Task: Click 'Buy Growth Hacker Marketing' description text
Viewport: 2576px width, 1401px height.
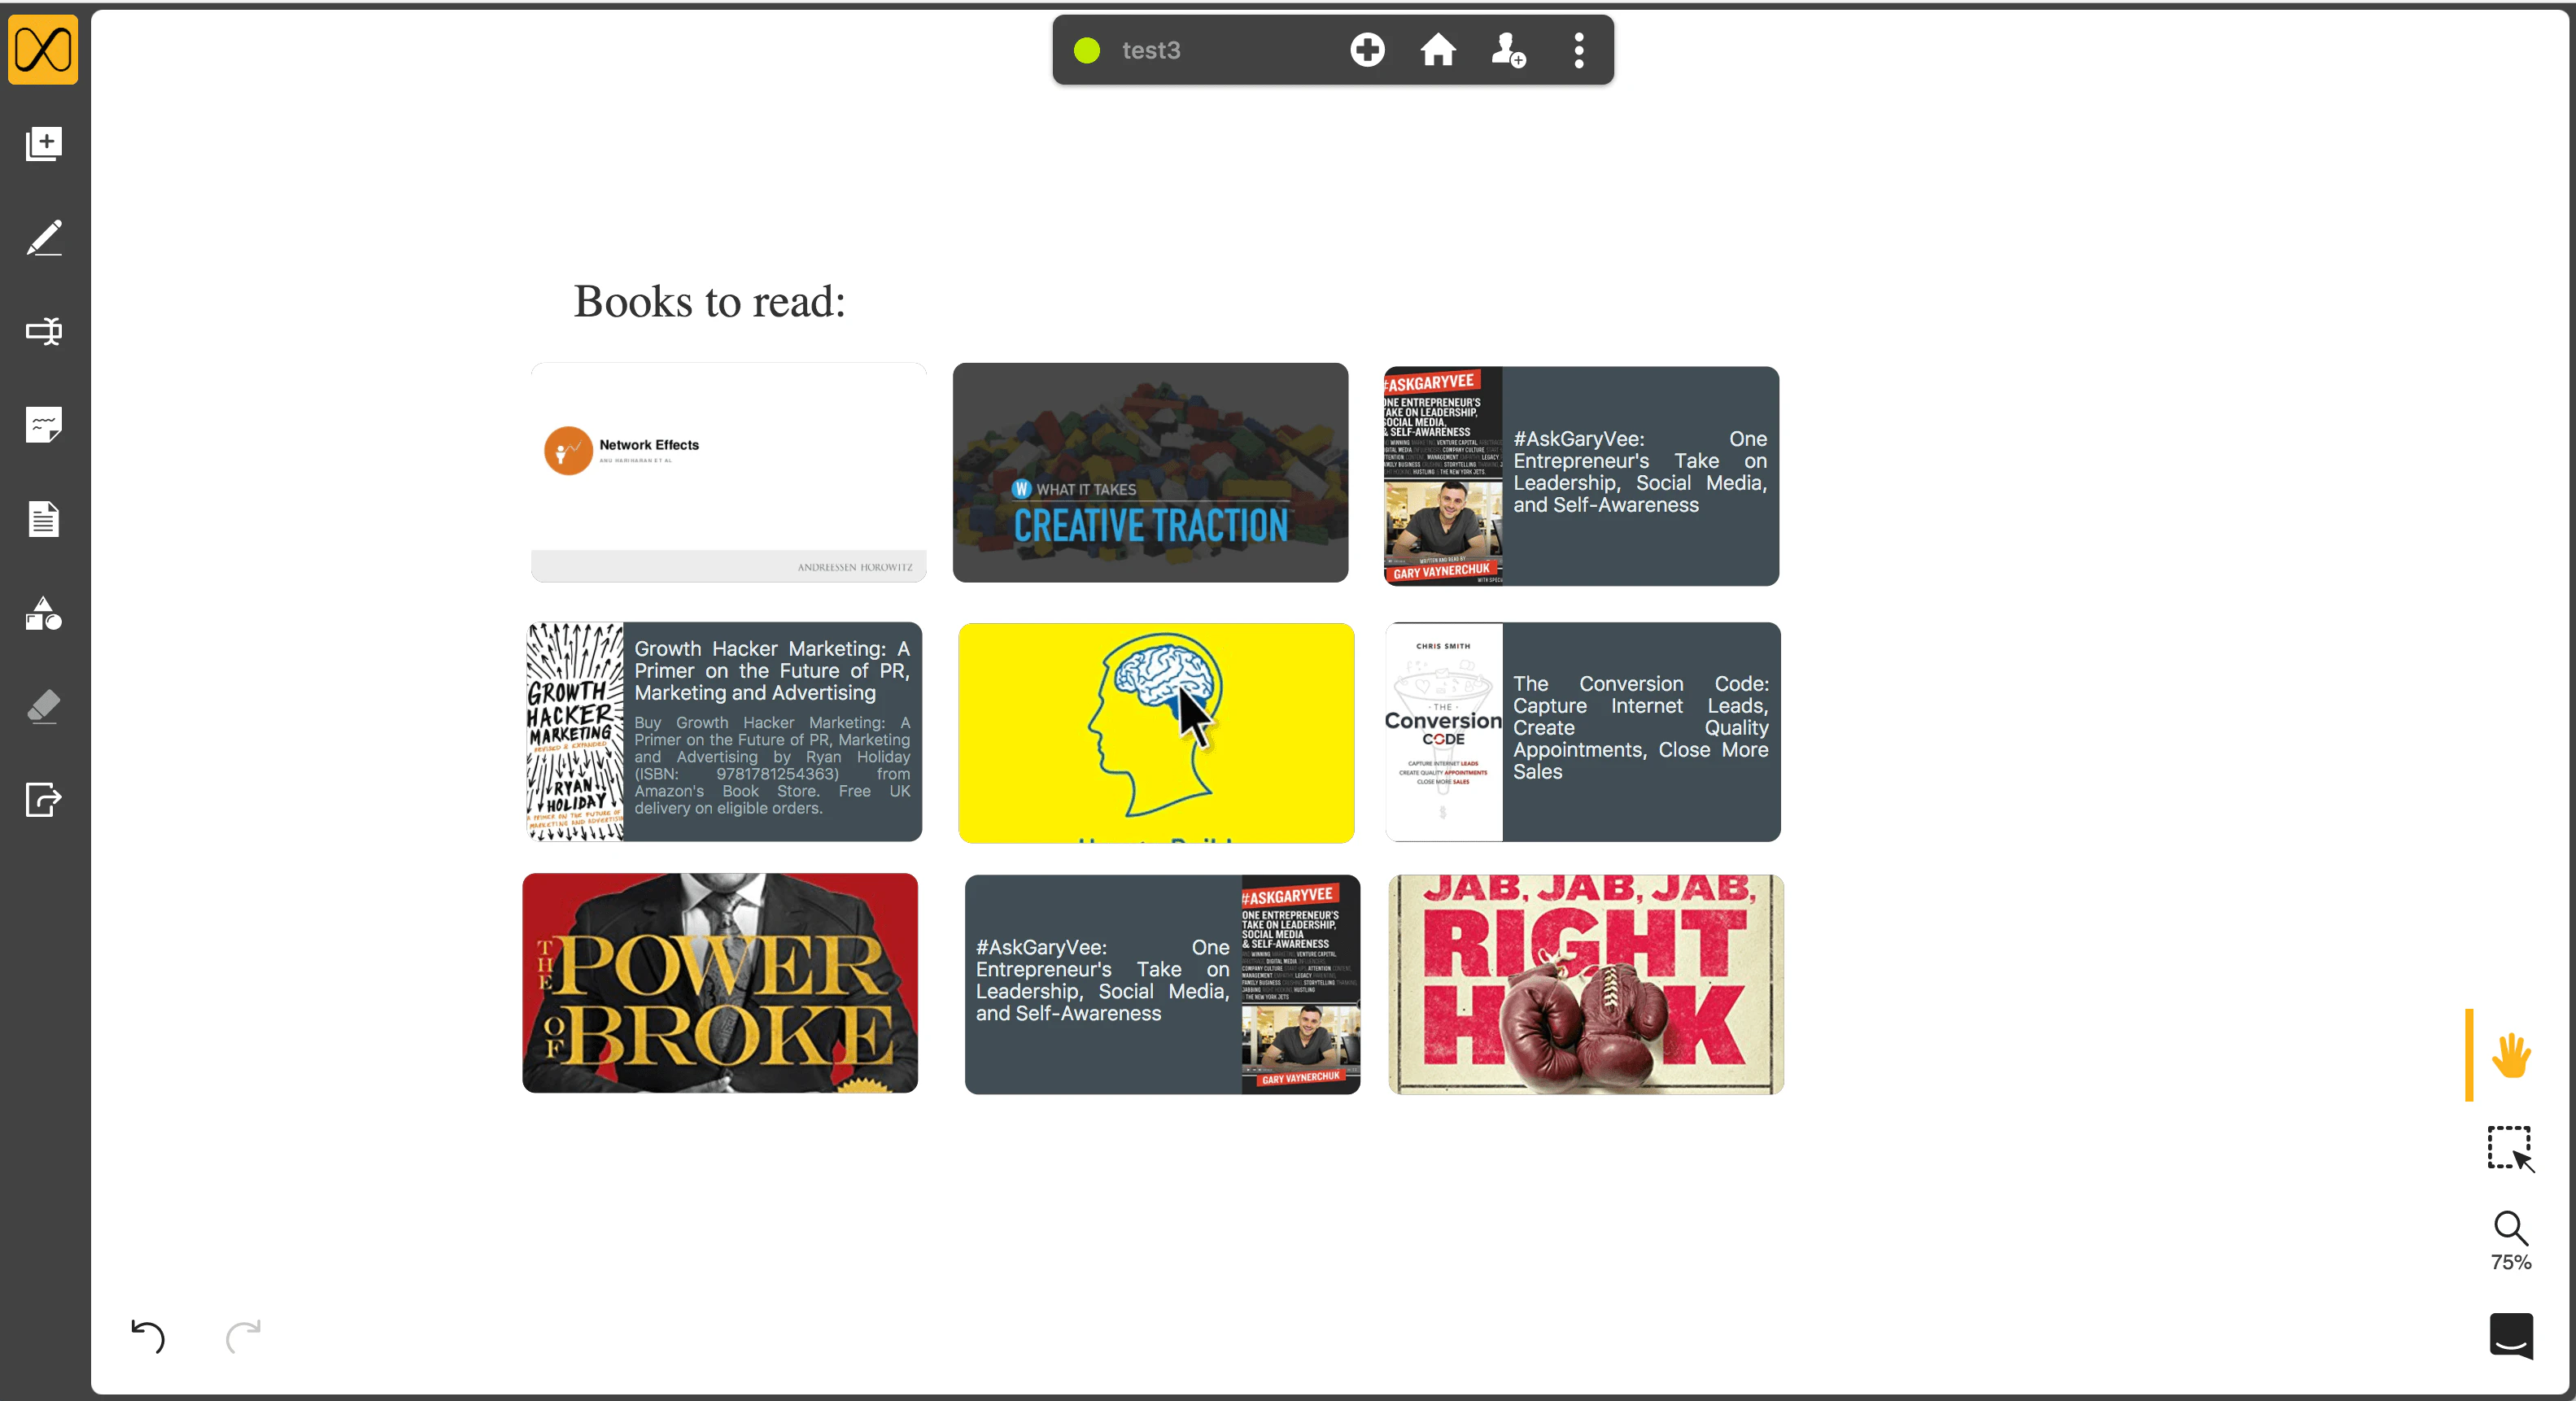Action: coord(772,765)
